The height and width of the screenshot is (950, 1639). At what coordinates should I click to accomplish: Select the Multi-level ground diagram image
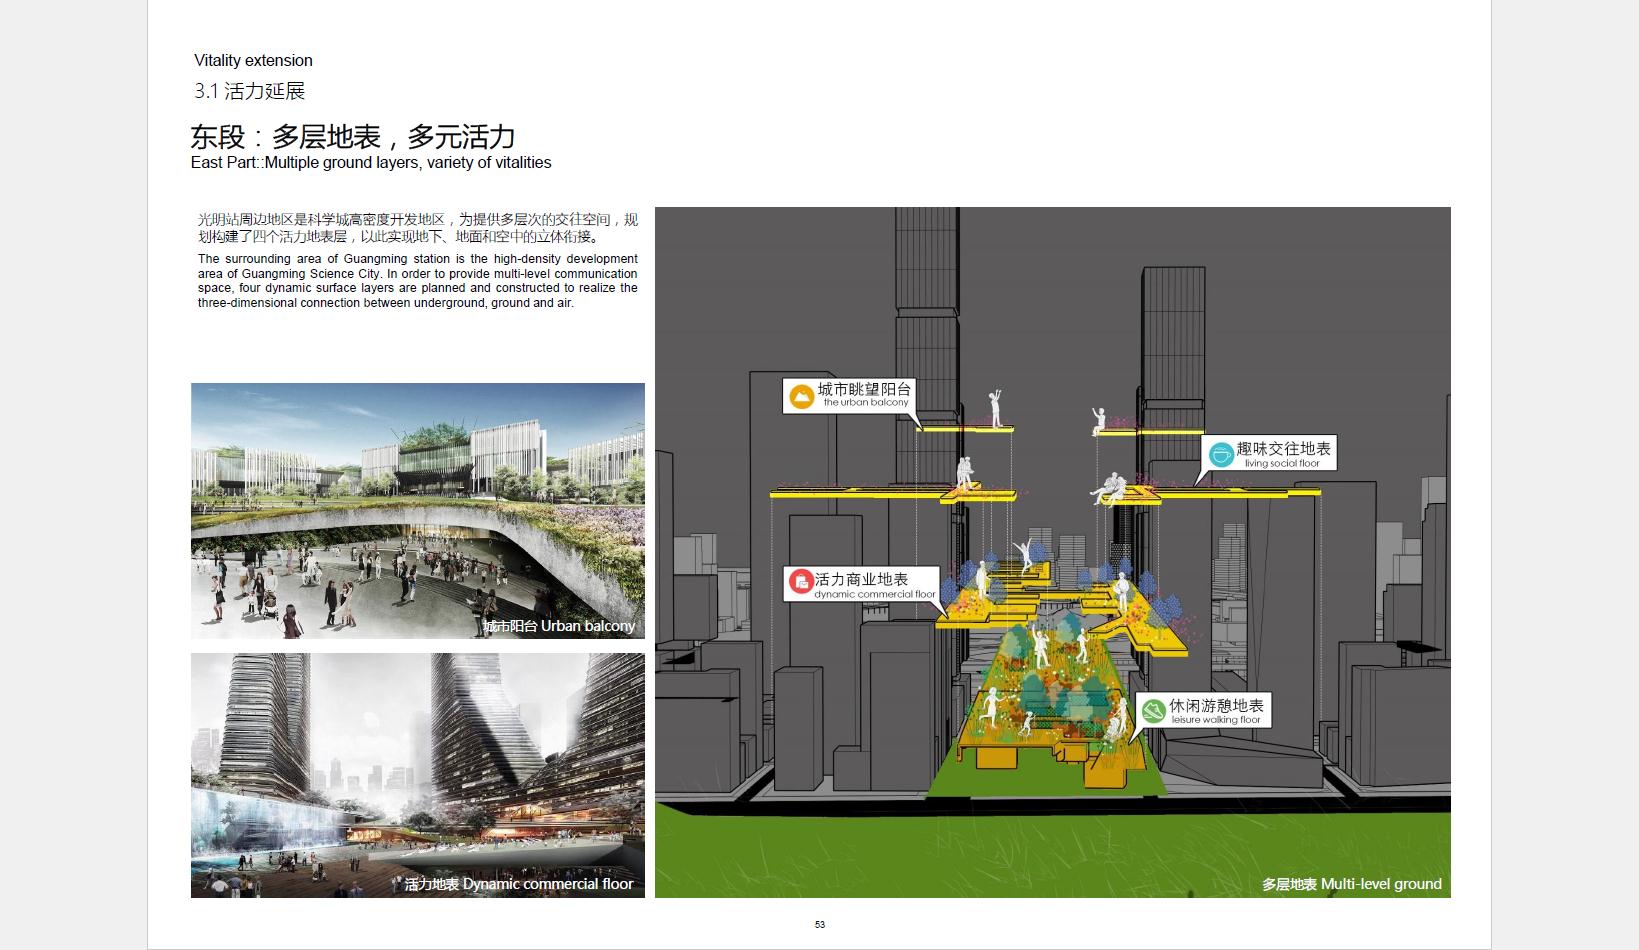1053,552
